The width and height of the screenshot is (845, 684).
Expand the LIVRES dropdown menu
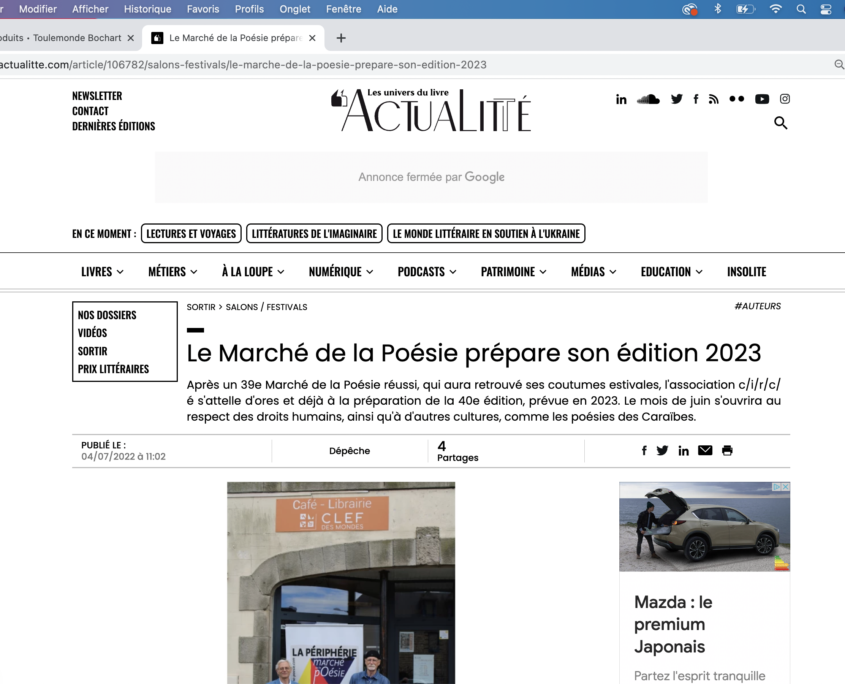pyautogui.click(x=102, y=272)
